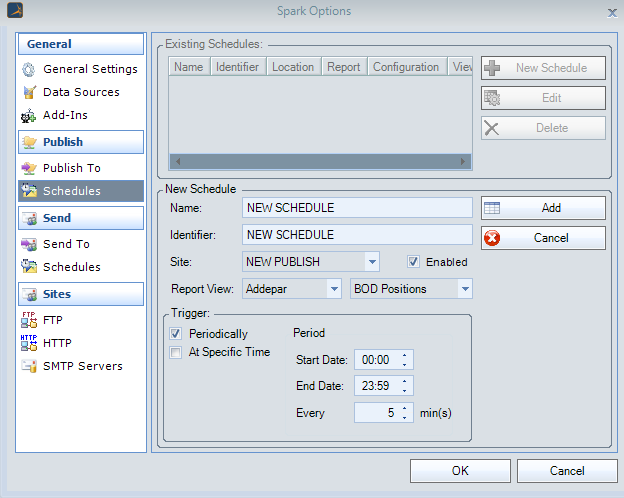Click the SMTP Servers icon
Image resolution: width=624 pixels, height=498 pixels.
point(29,366)
